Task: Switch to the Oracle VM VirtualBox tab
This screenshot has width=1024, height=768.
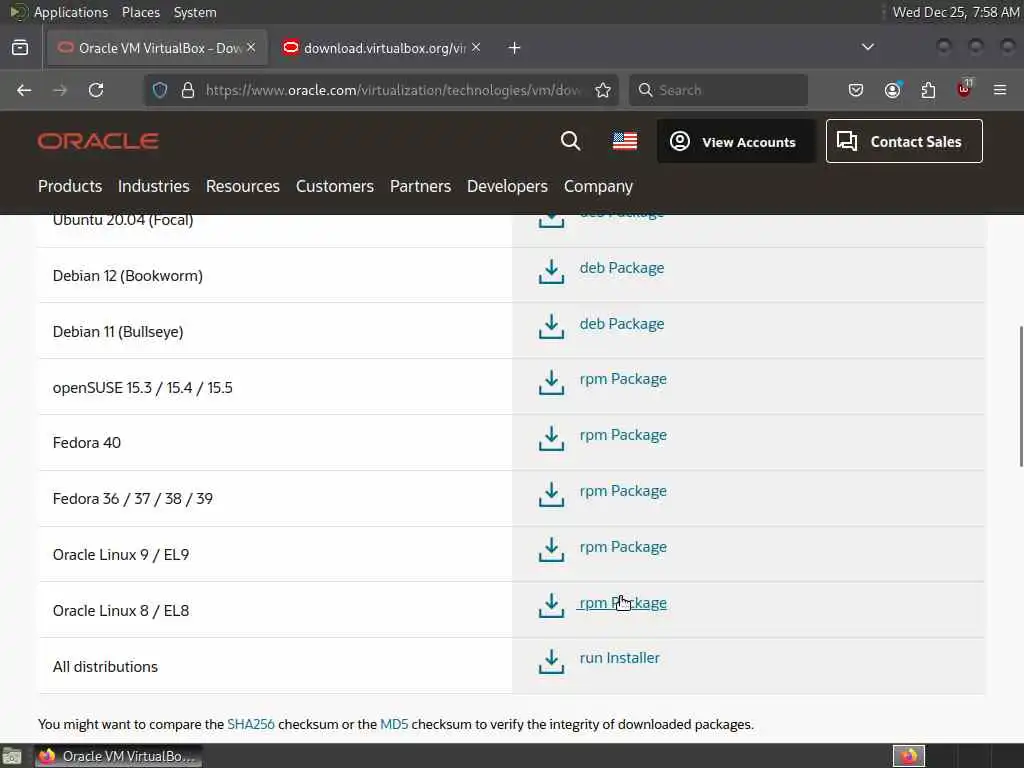Action: (157, 48)
